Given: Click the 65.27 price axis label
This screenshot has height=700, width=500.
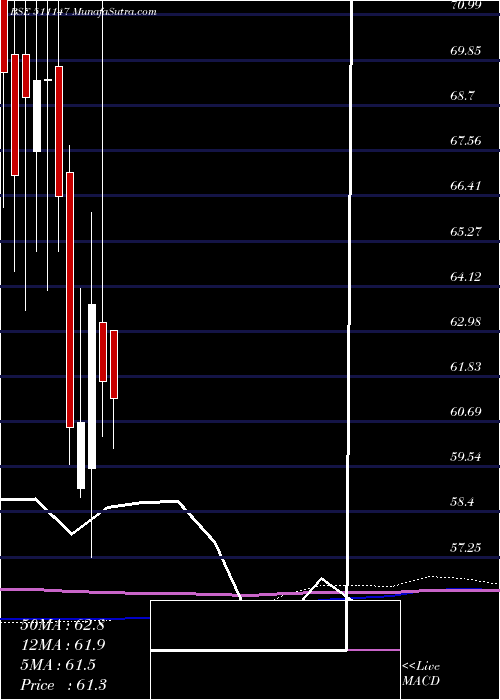Looking at the screenshot, I should click(466, 231).
